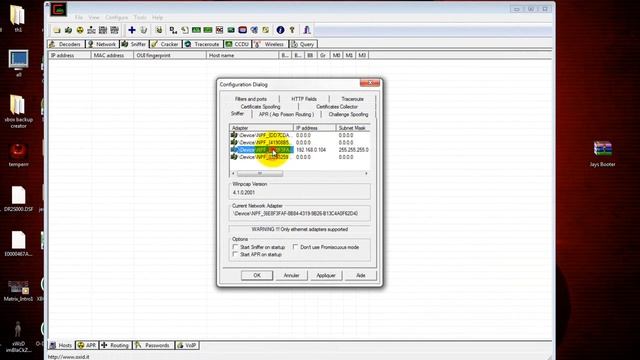This screenshot has width=640, height=360.
Task: Click the Aide button
Action: tap(360, 276)
